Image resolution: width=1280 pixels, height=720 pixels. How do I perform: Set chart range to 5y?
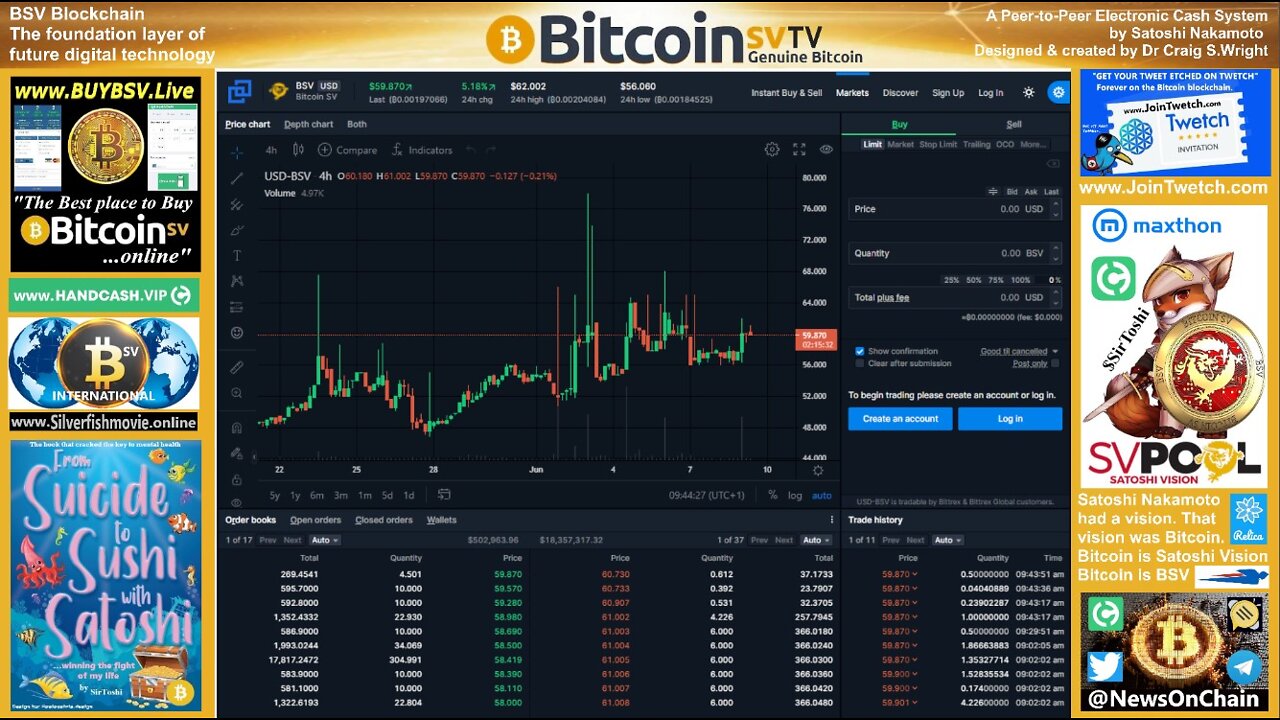click(x=275, y=495)
